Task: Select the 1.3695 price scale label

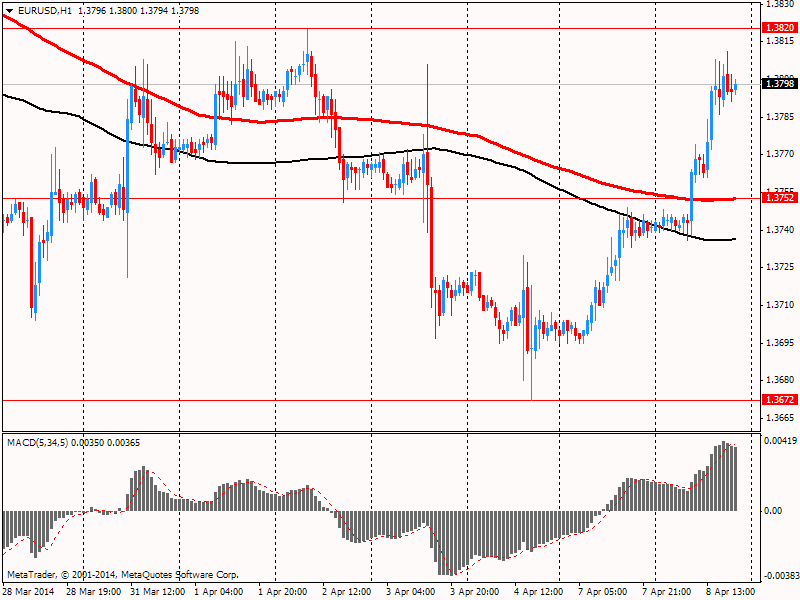Action: point(781,342)
